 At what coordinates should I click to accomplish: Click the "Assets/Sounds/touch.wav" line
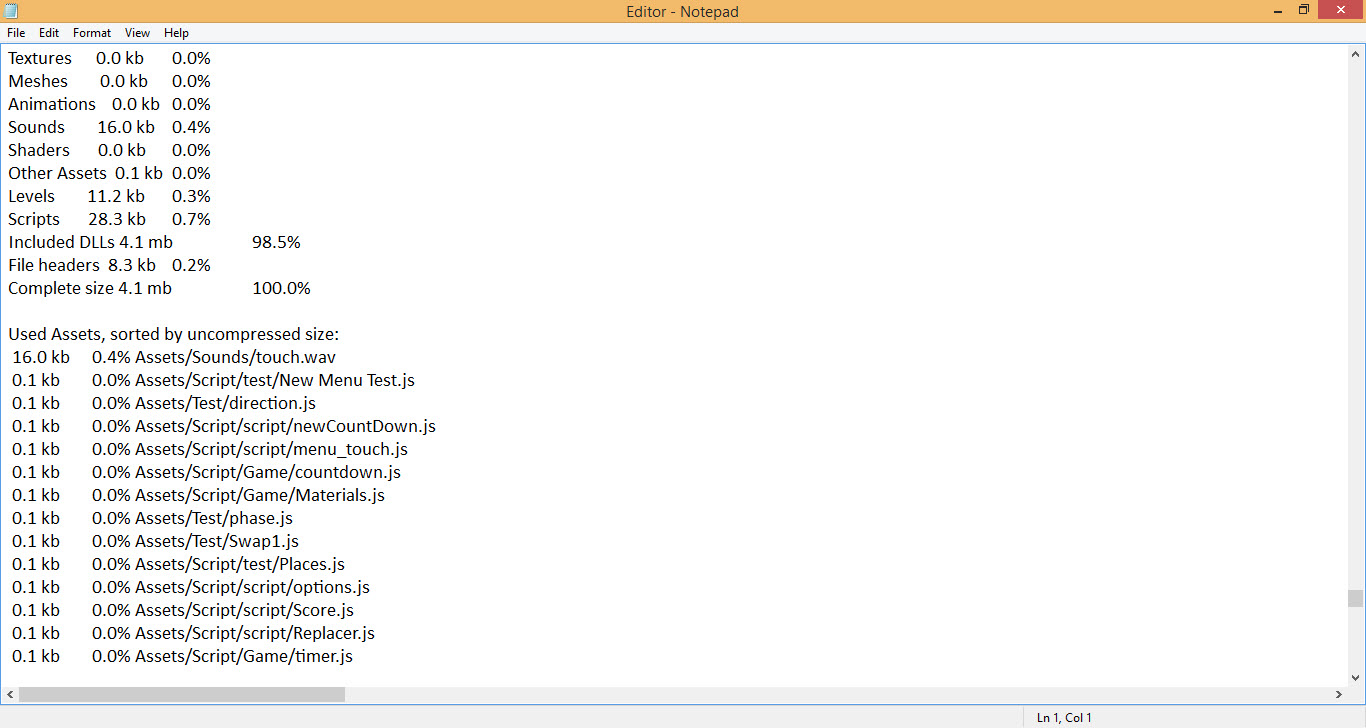coord(174,357)
